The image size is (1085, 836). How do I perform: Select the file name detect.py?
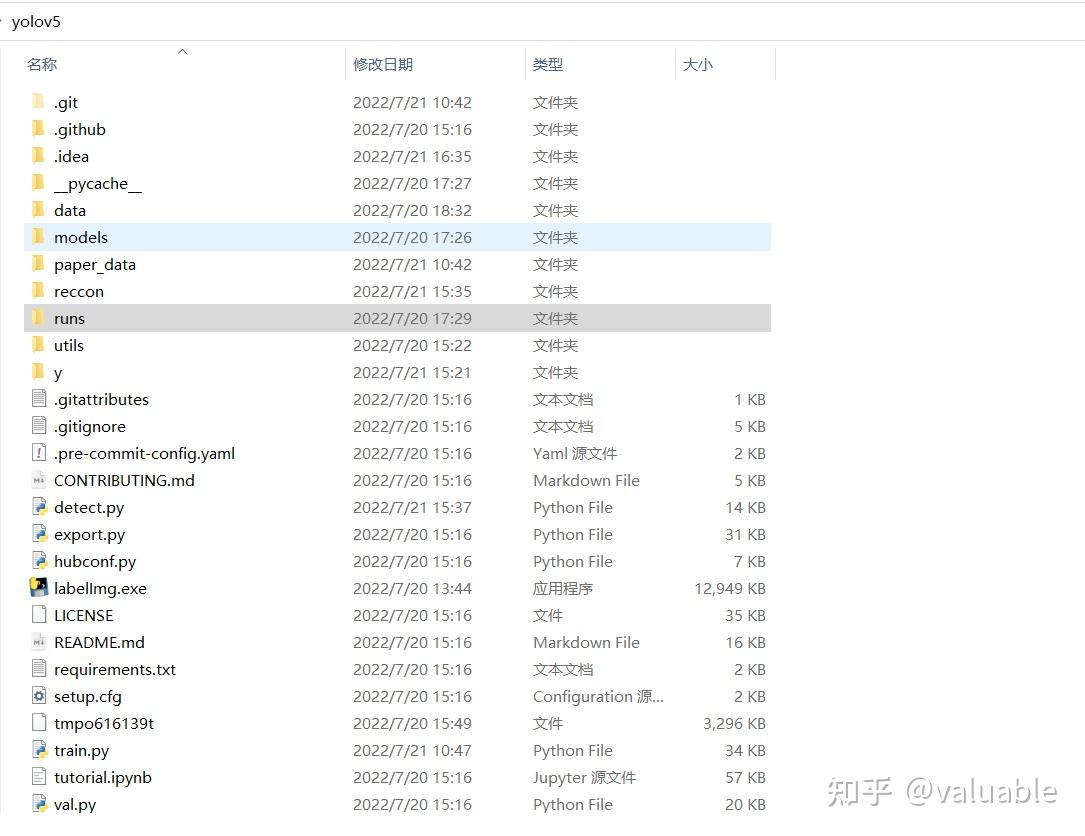point(89,507)
